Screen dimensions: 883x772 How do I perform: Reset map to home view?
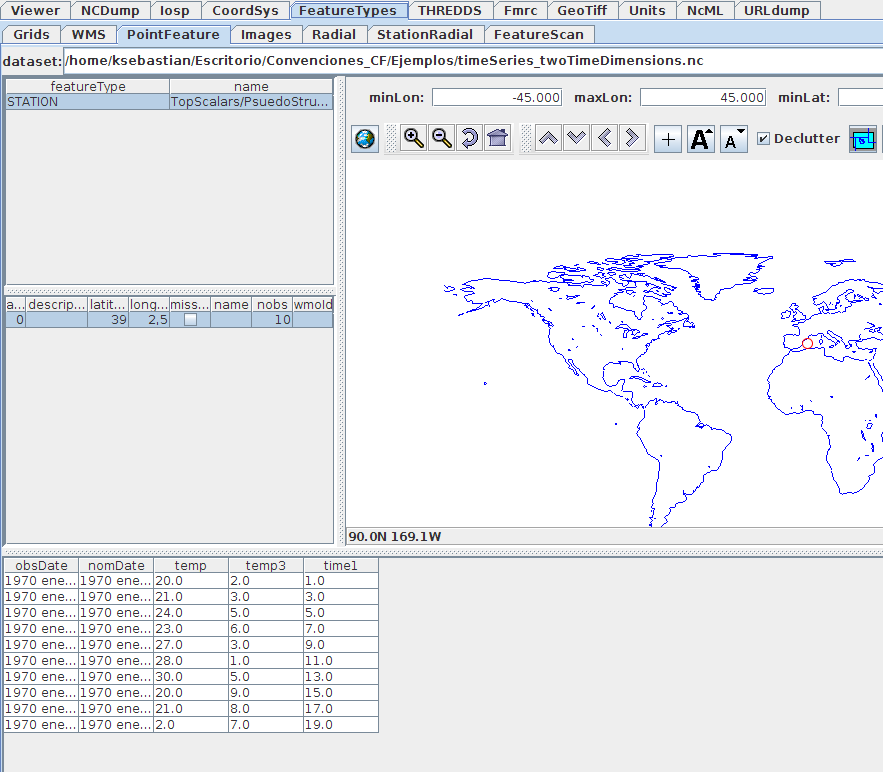[497, 139]
